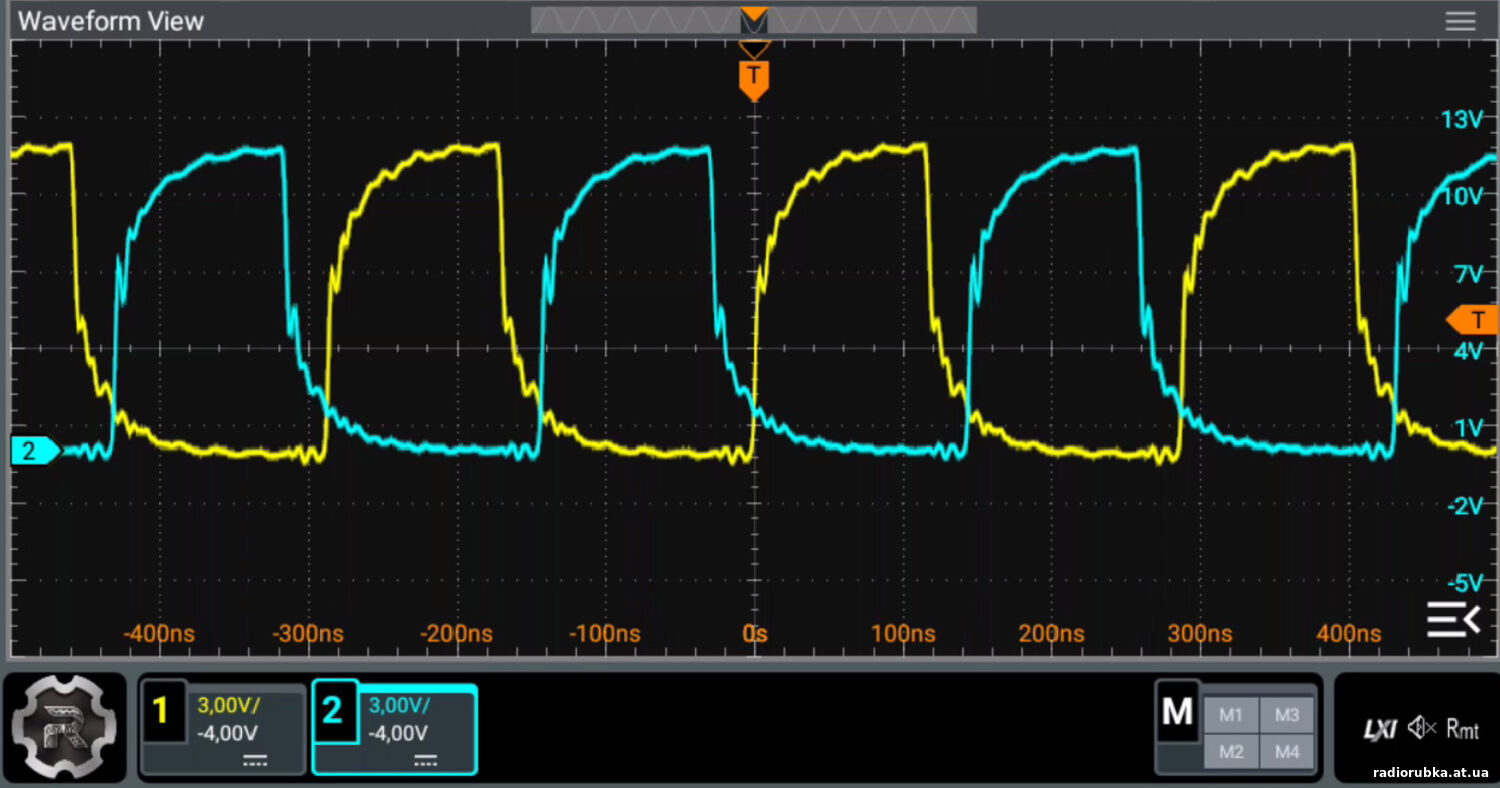
Task: Select the M2 math waveform button
Action: 1230,751
